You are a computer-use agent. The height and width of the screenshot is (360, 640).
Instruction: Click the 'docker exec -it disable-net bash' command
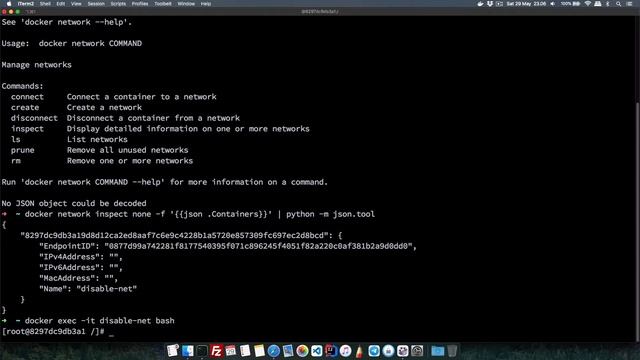pos(100,321)
